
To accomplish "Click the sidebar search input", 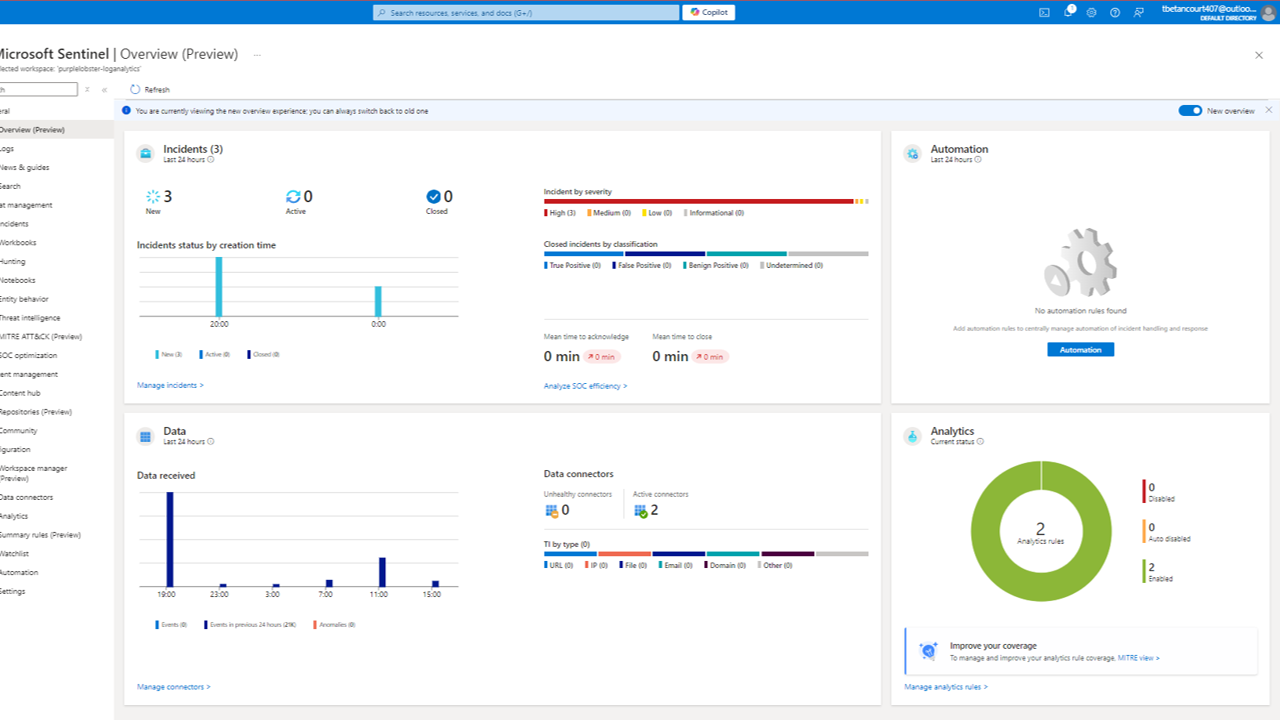I will [x=38, y=89].
